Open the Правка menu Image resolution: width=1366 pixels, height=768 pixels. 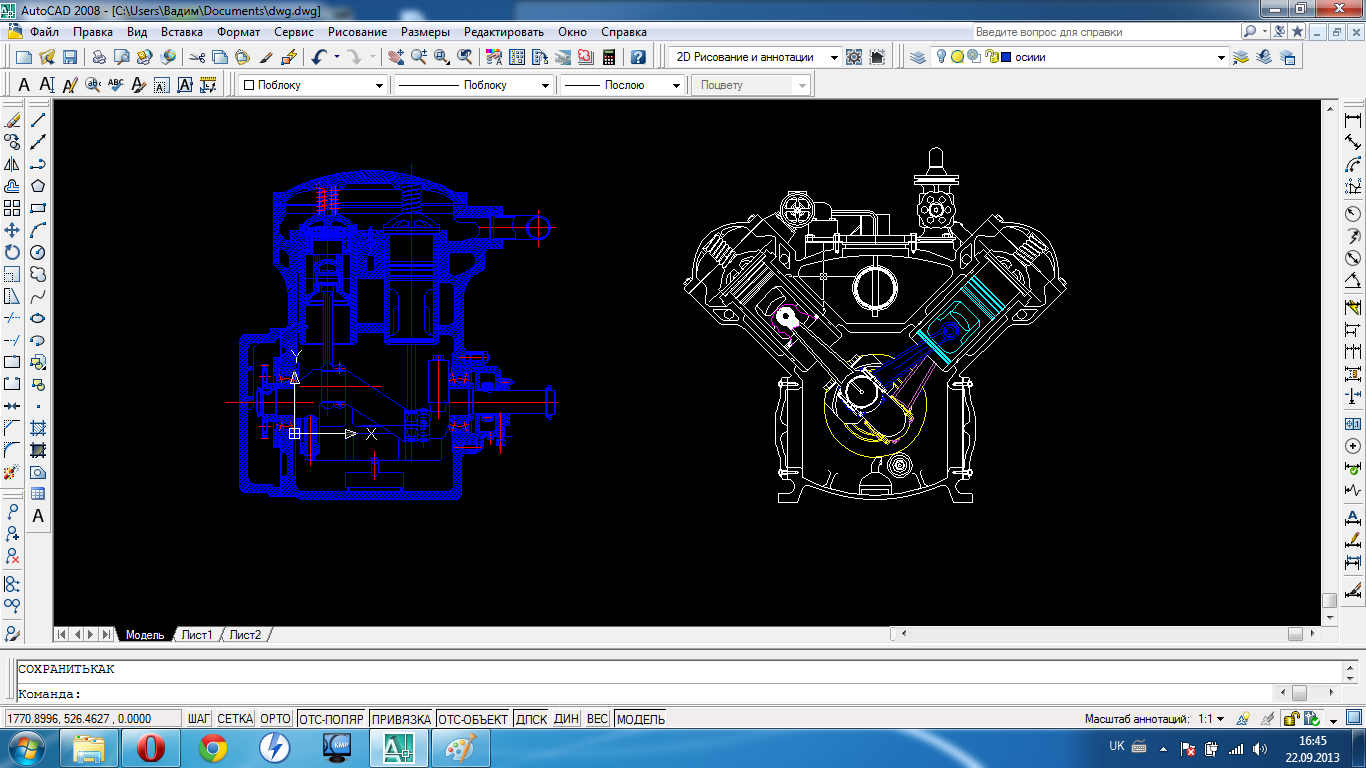93,32
